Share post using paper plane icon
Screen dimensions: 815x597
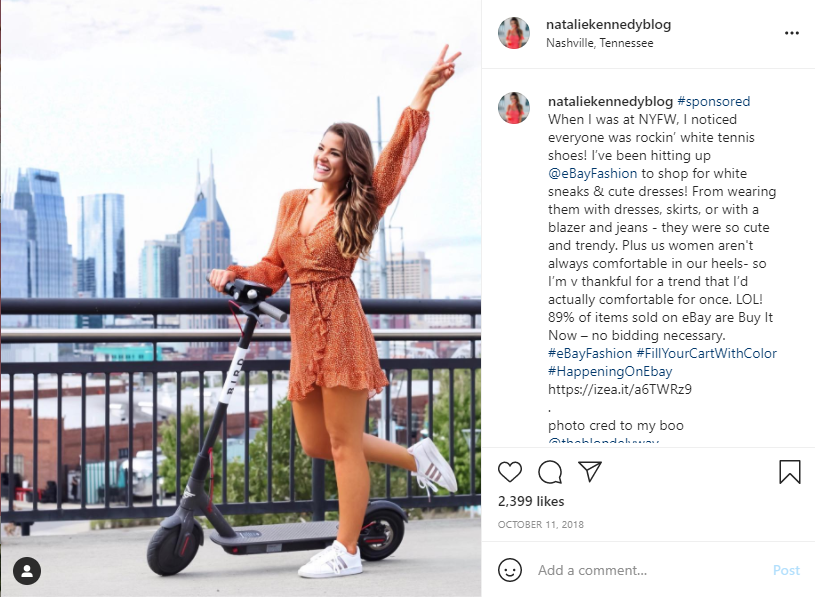(x=590, y=471)
